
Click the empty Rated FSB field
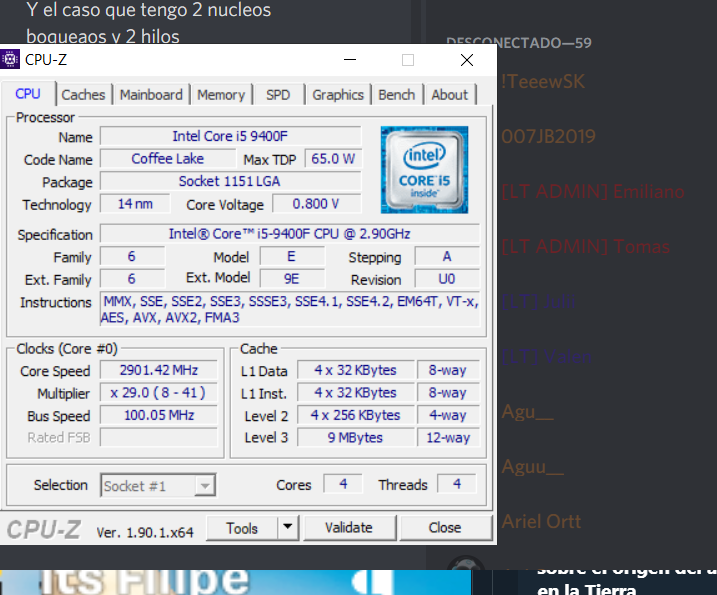159,437
